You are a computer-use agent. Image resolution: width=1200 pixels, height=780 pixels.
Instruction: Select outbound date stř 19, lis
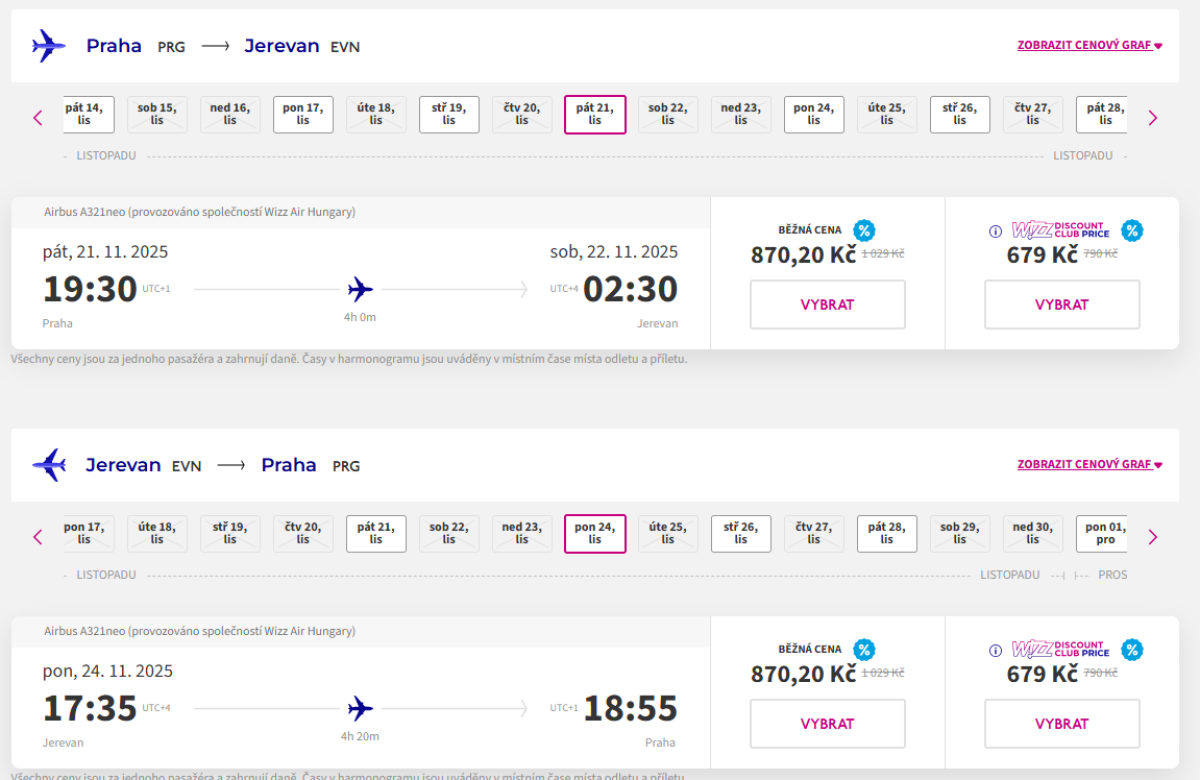[449, 115]
